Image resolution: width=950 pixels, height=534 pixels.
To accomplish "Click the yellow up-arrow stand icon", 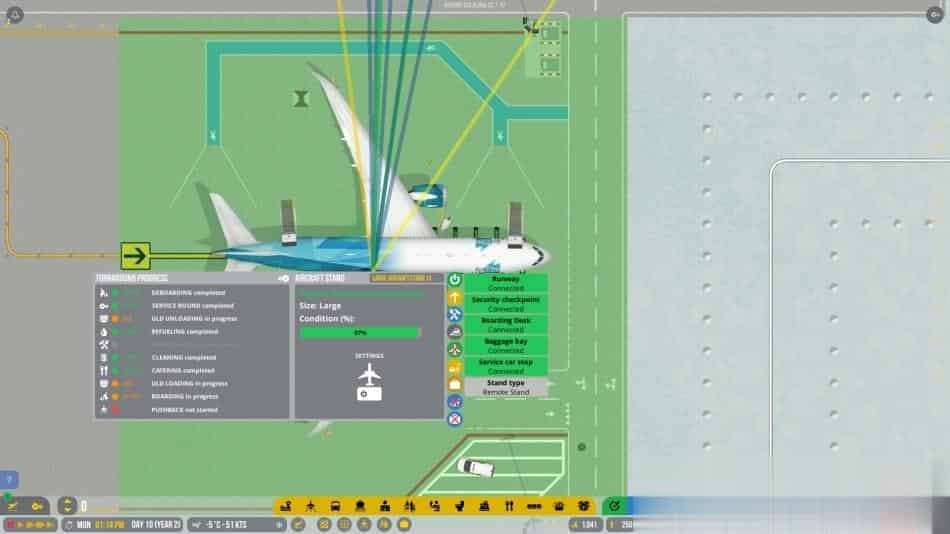I will [x=454, y=297].
